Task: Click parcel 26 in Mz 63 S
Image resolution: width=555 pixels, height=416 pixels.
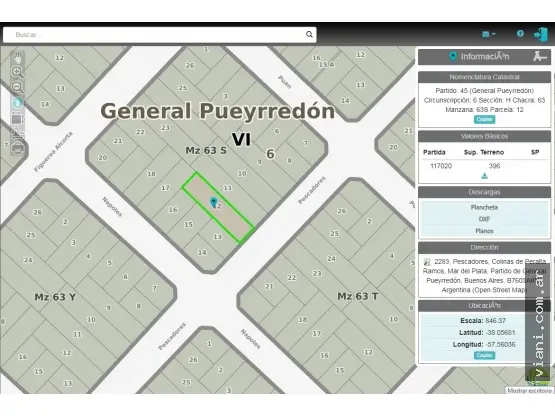Action: (x=190, y=65)
